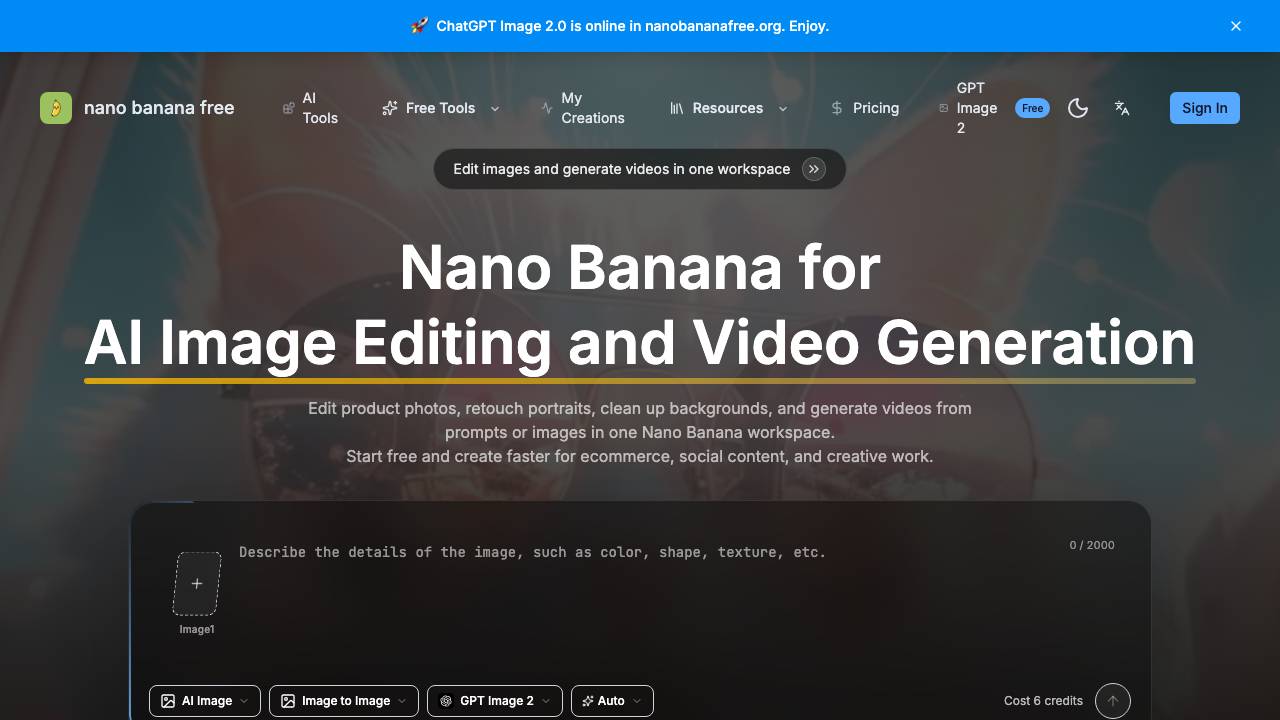Open the Pricing page
1280x720 pixels.
coord(865,108)
